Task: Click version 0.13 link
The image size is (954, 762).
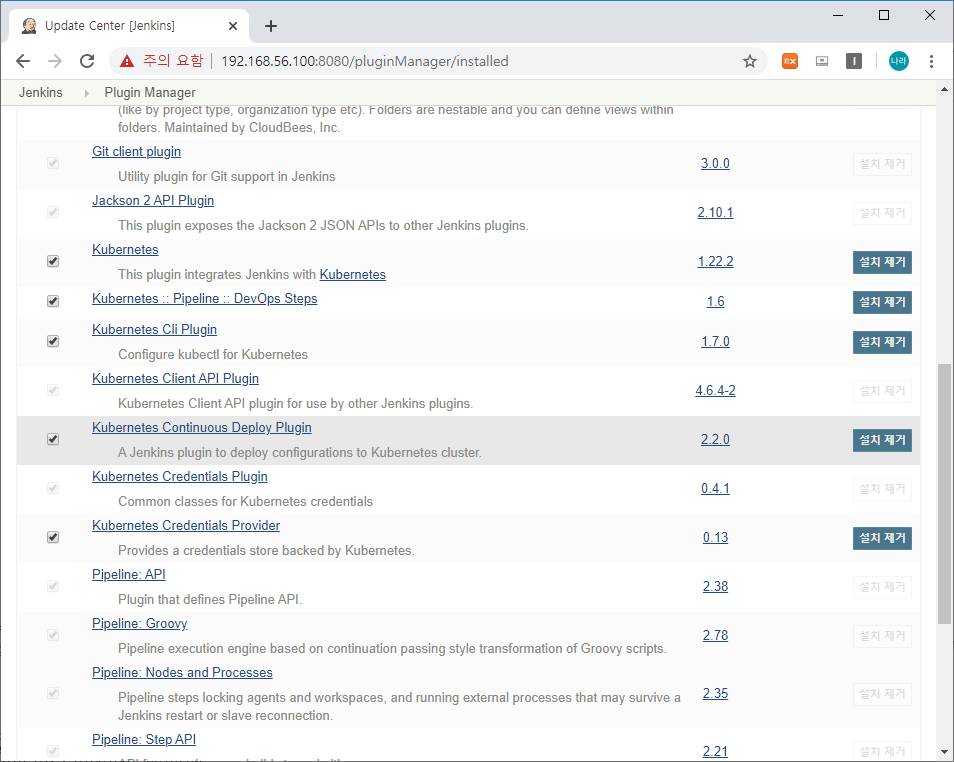Action: pos(715,537)
